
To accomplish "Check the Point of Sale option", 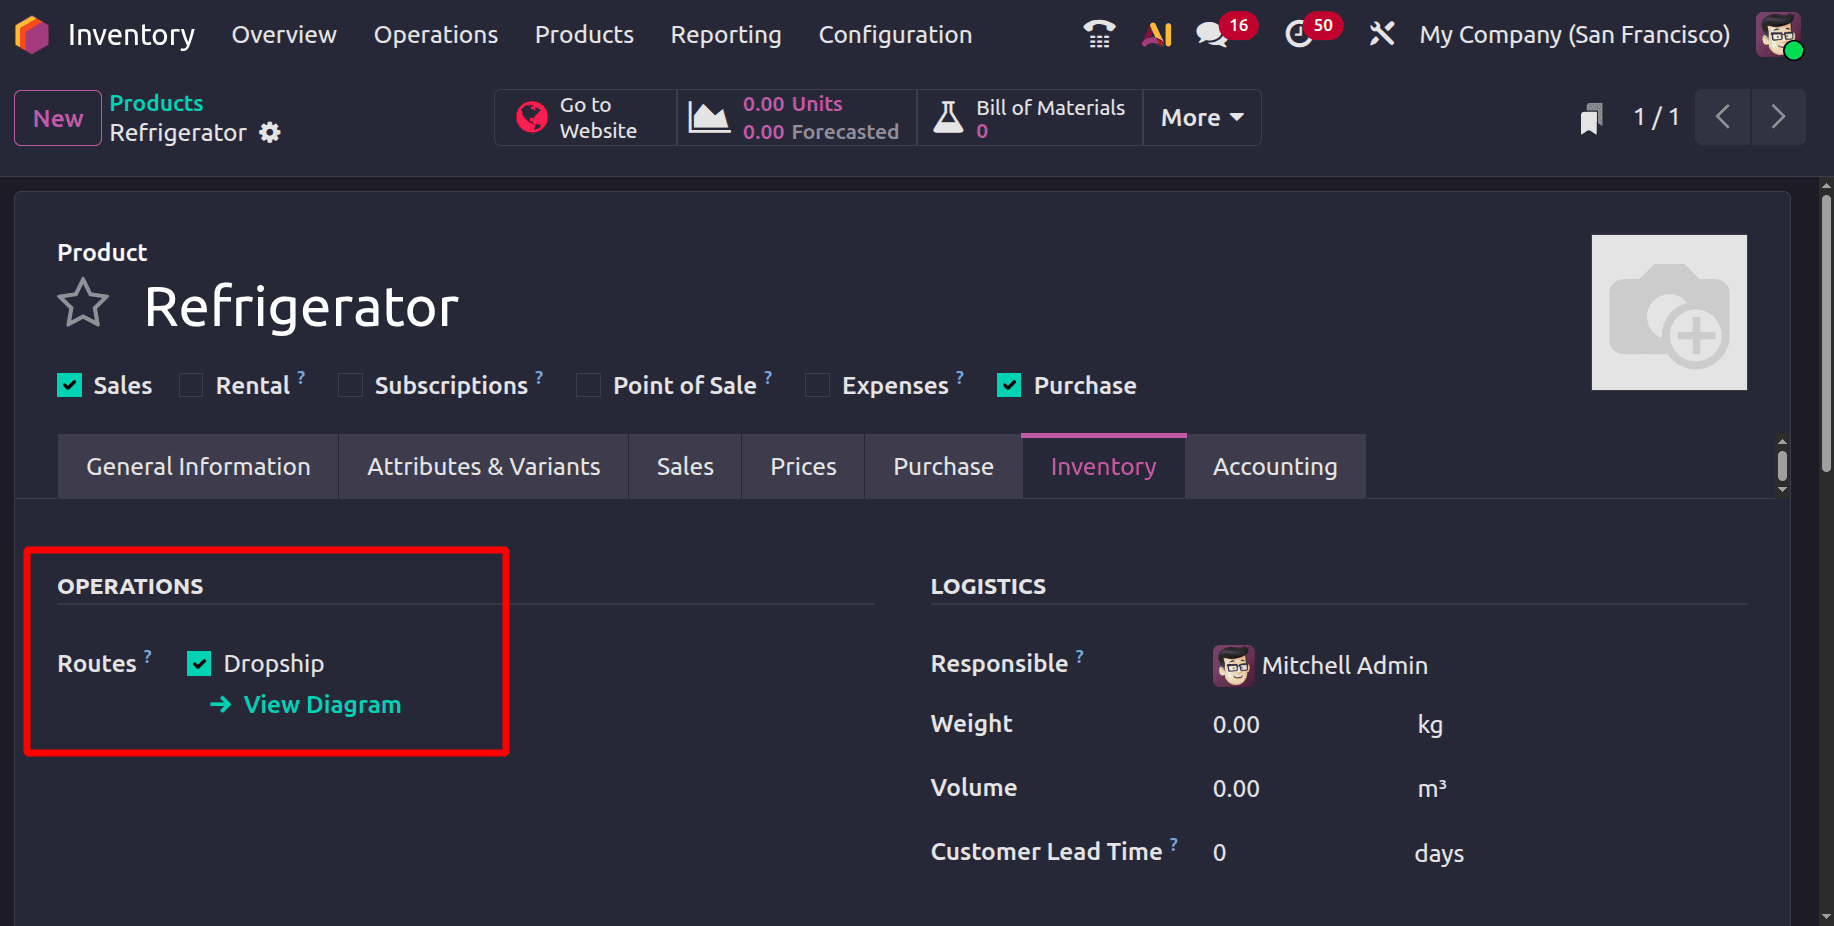I will click(588, 384).
